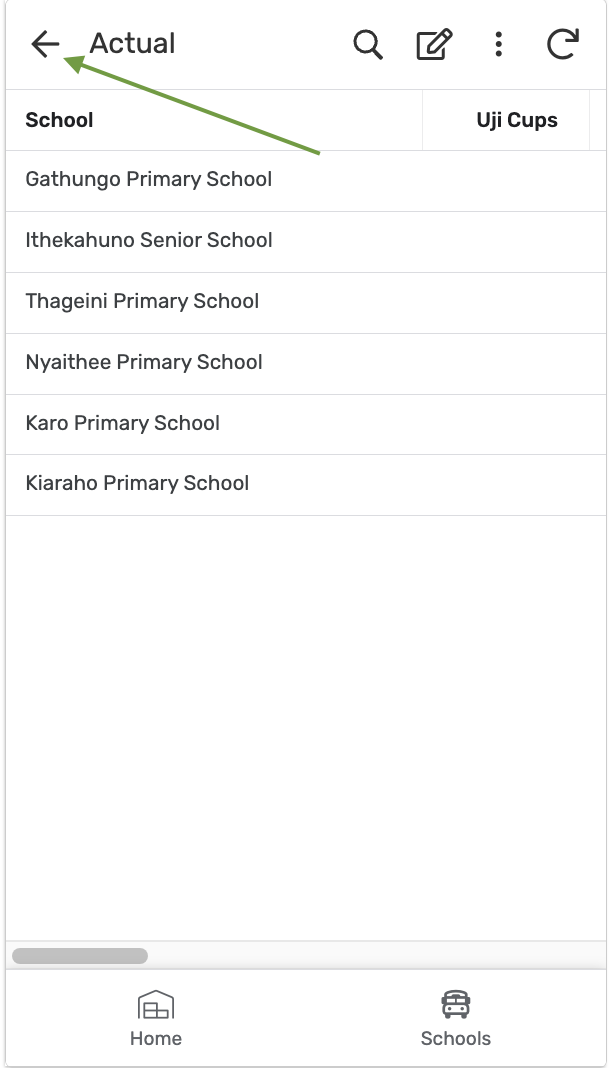616x1068 pixels.
Task: Tap the Home building icon
Action: click(156, 1005)
